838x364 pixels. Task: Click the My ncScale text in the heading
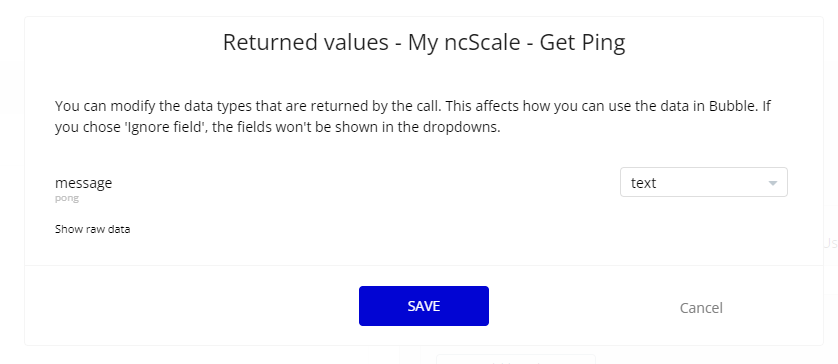point(464,42)
